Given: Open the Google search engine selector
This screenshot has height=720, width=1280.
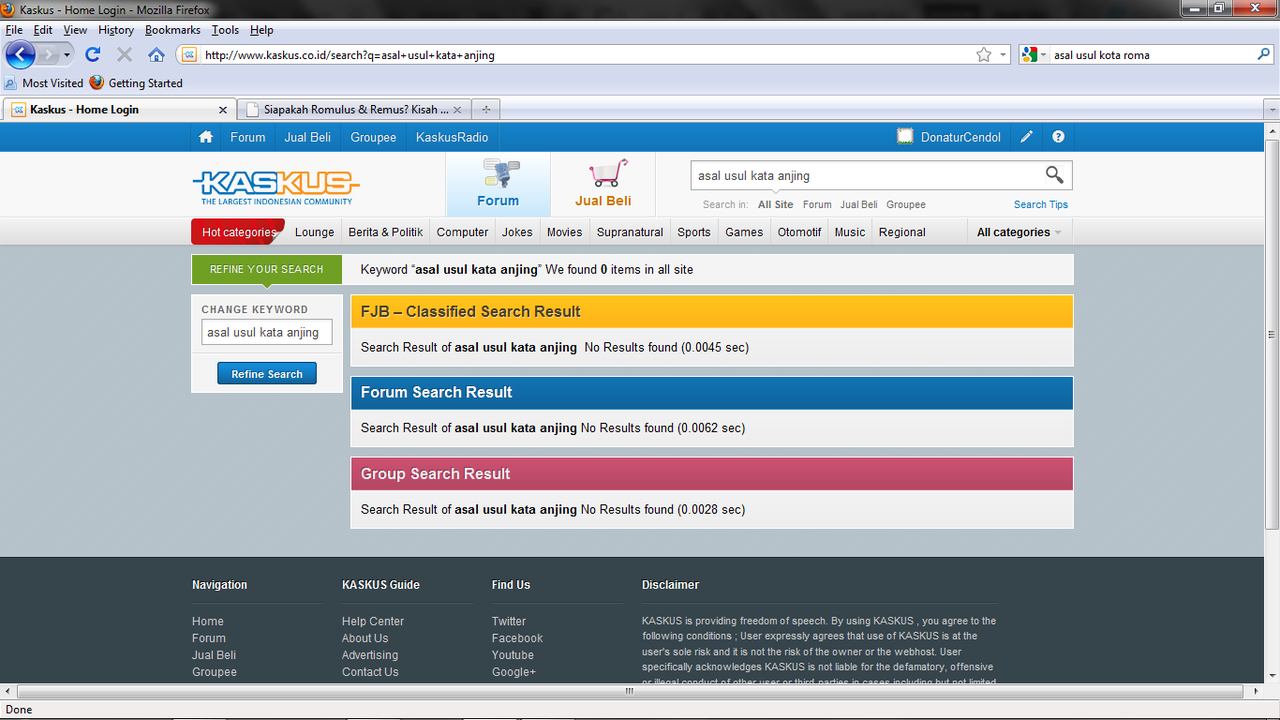Looking at the screenshot, I should tap(1035, 55).
